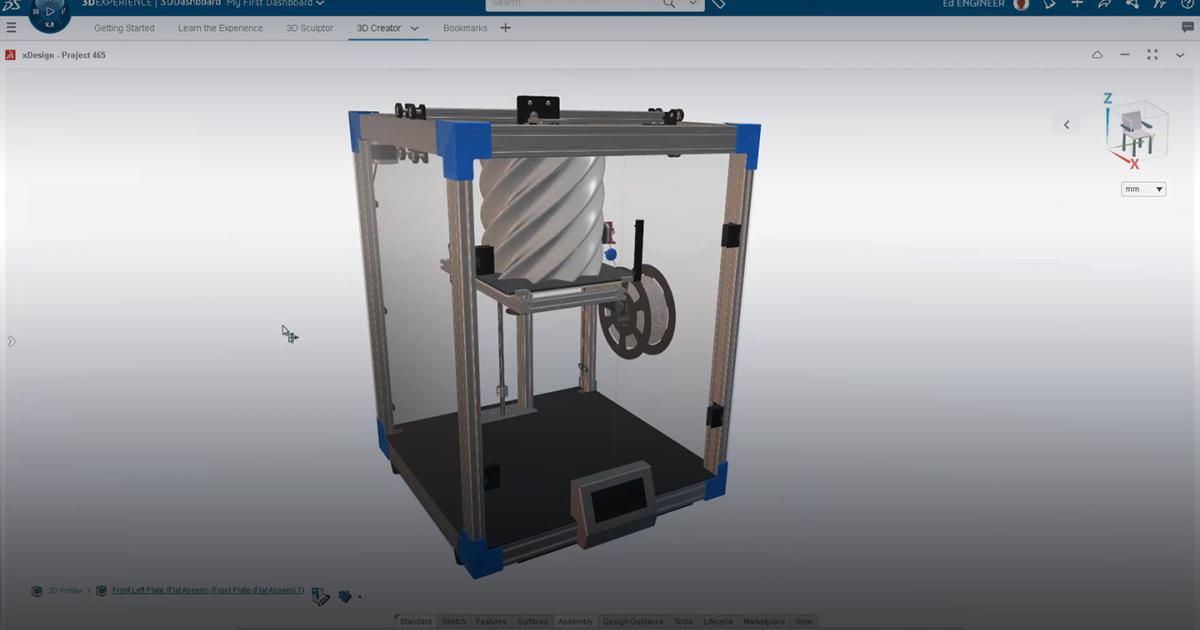Click the 3D Printer assembly icon bottom left
This screenshot has width=1200, height=630.
[37, 591]
